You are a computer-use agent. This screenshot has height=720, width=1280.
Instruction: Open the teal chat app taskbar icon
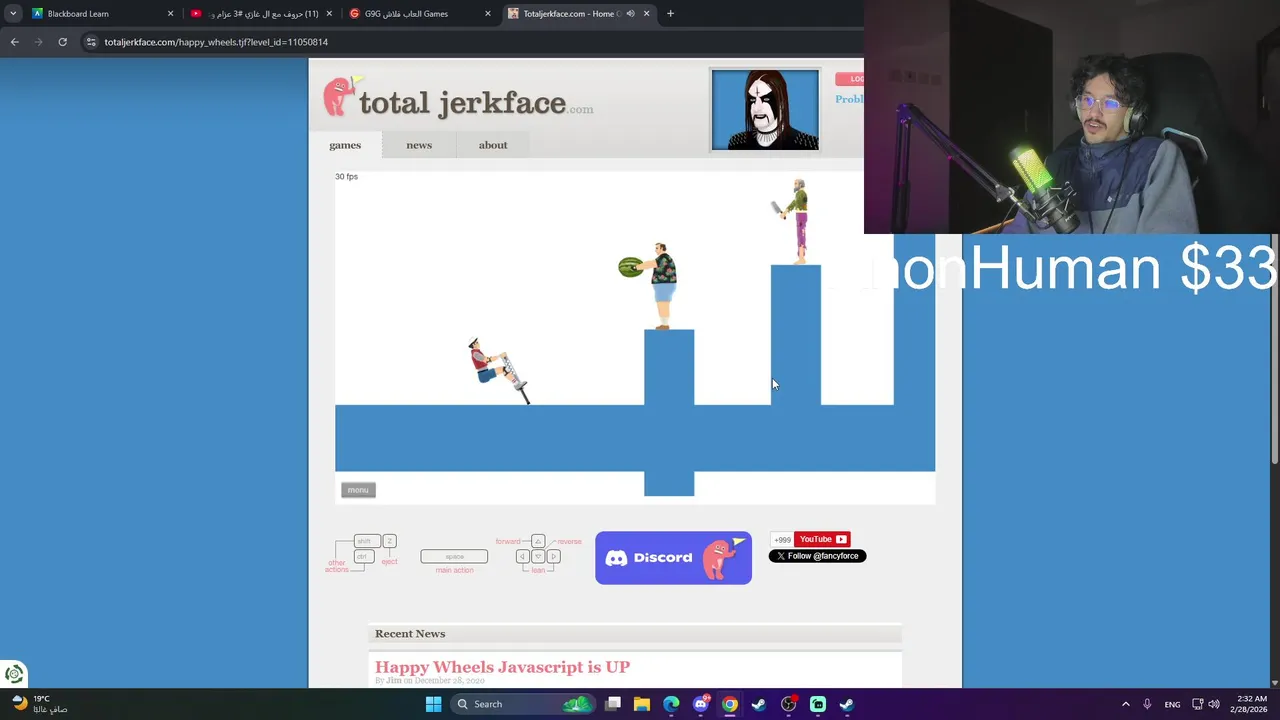[x=818, y=704]
